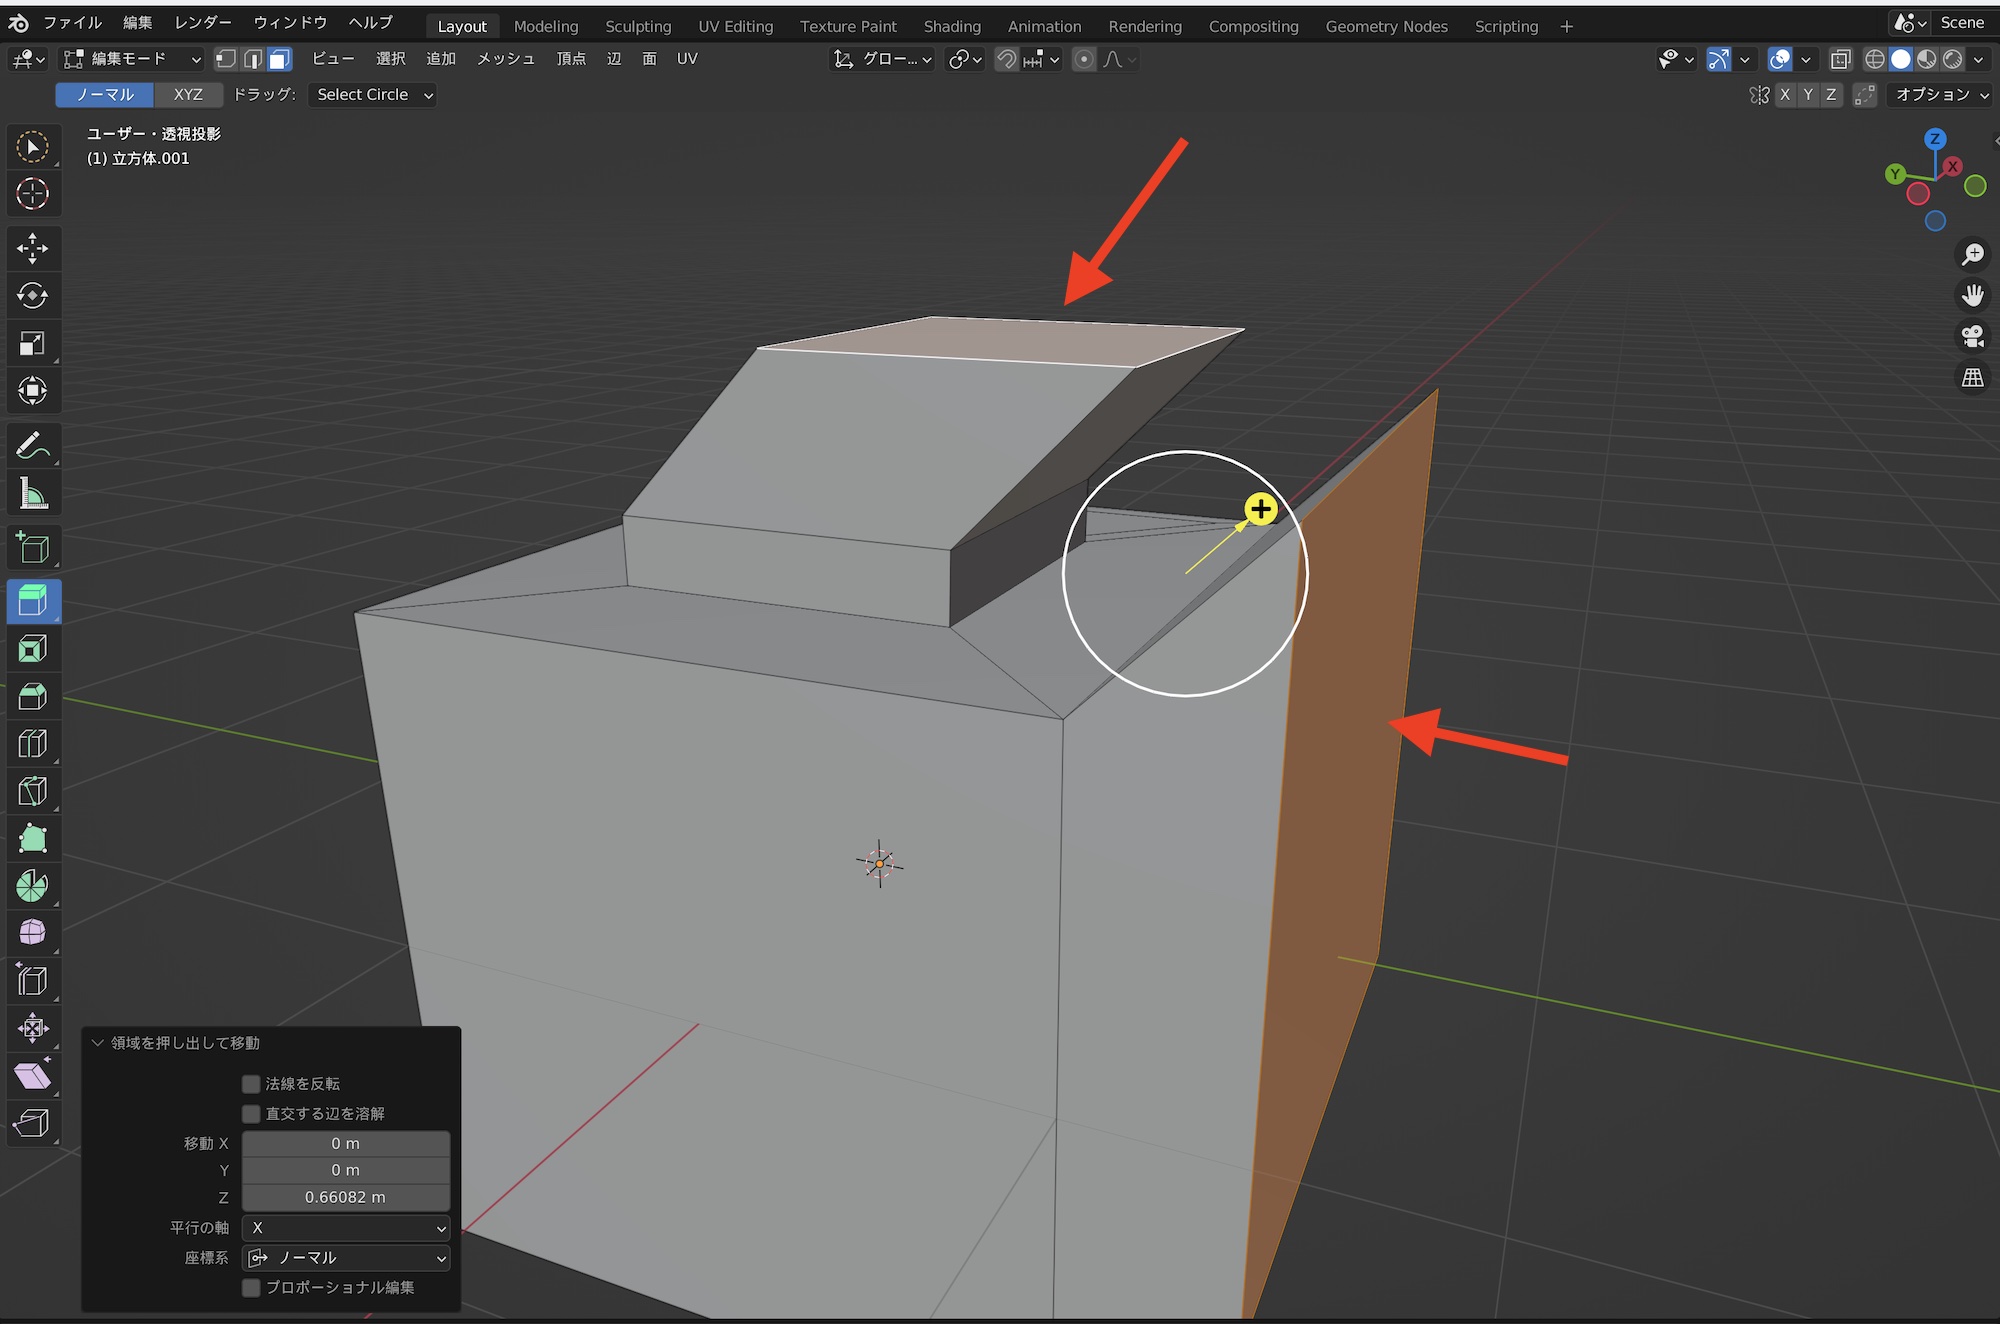This screenshot has width=2000, height=1324.
Task: Enable the 法線を反転 checkbox
Action: (x=251, y=1084)
